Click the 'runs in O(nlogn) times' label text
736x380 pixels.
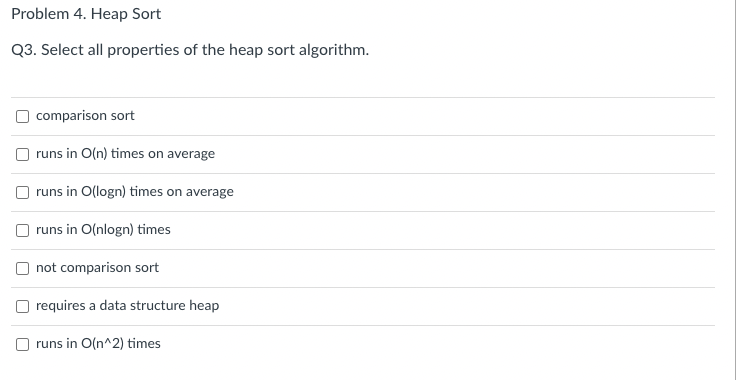pyautogui.click(x=103, y=230)
